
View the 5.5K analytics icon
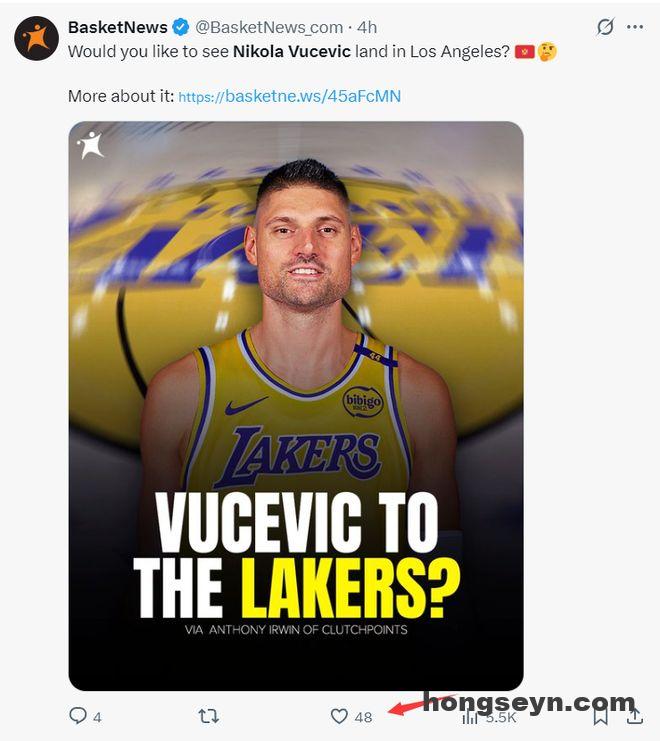(x=470, y=717)
